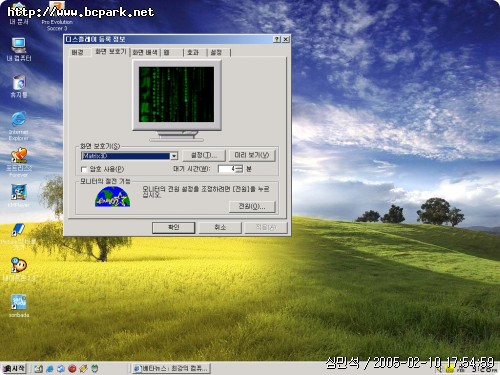Viewport: 500px width, 375px height.
Task: Click the 베타뉴스 taskbar window button
Action: click(171, 369)
